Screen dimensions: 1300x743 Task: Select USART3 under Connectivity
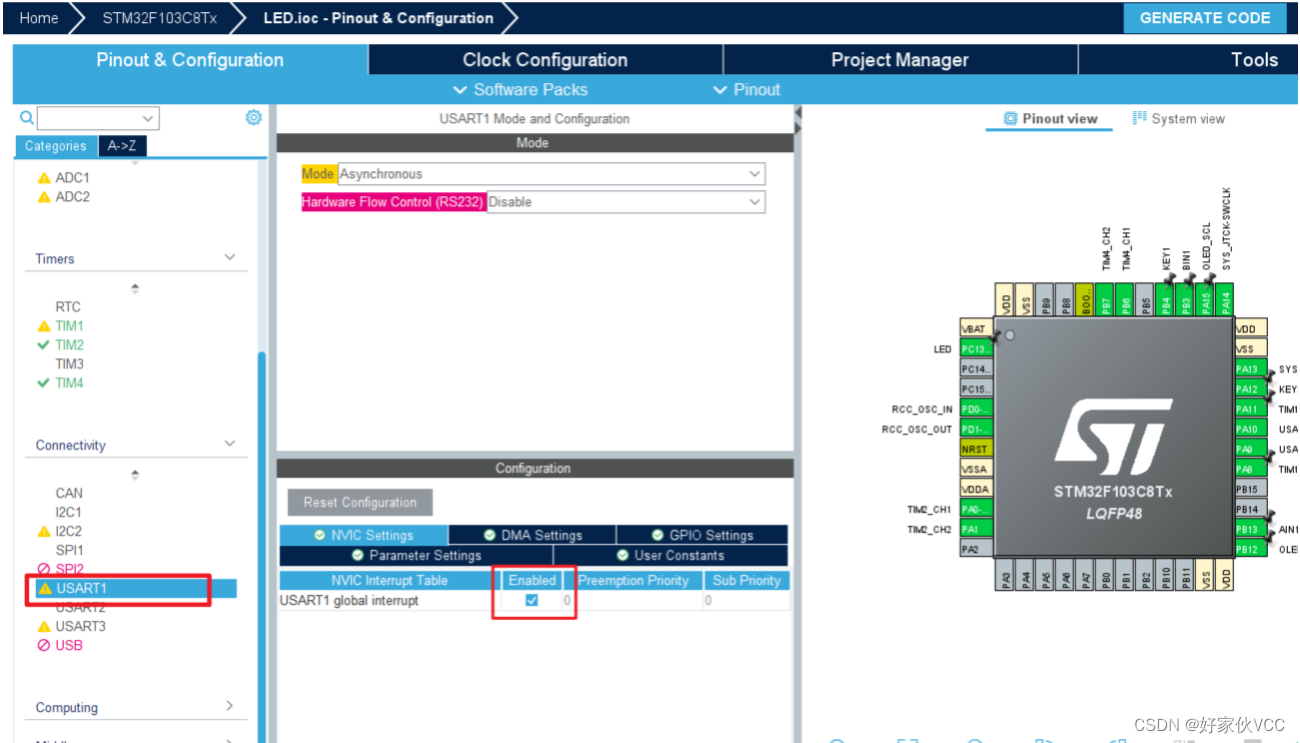[80, 626]
